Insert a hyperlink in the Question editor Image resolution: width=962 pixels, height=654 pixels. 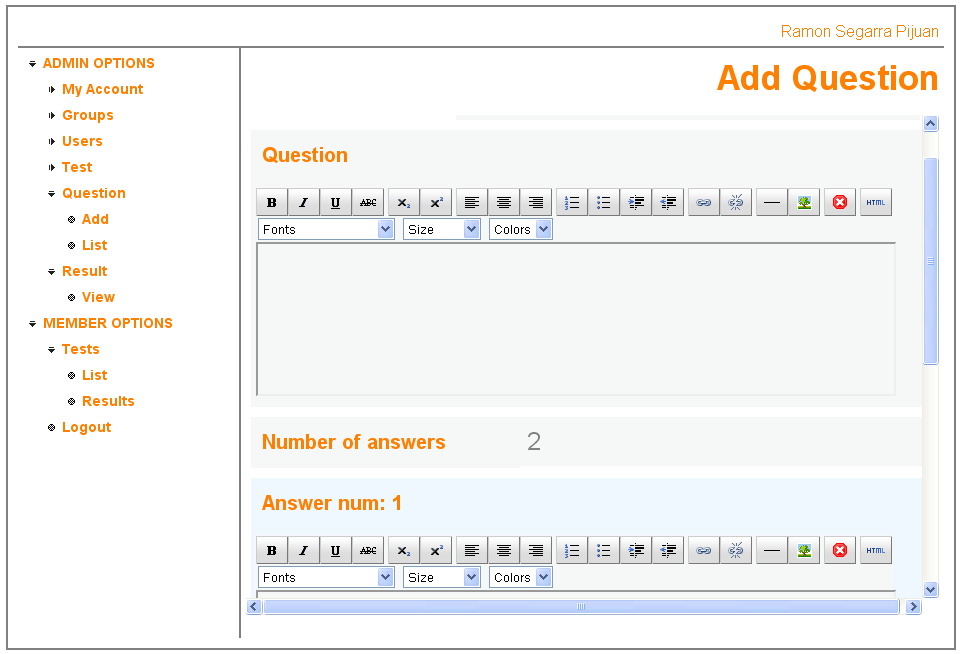point(703,201)
